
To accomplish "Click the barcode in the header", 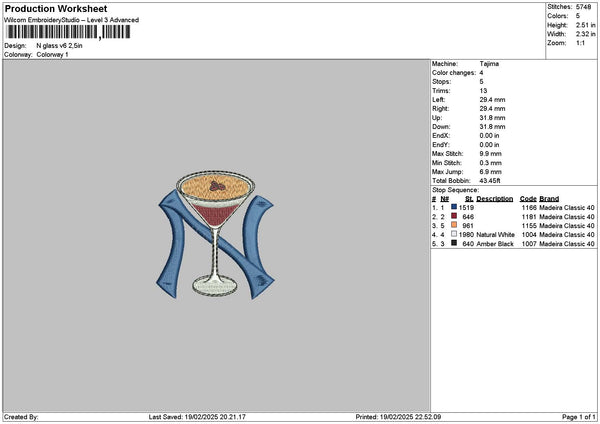I will [68, 32].
